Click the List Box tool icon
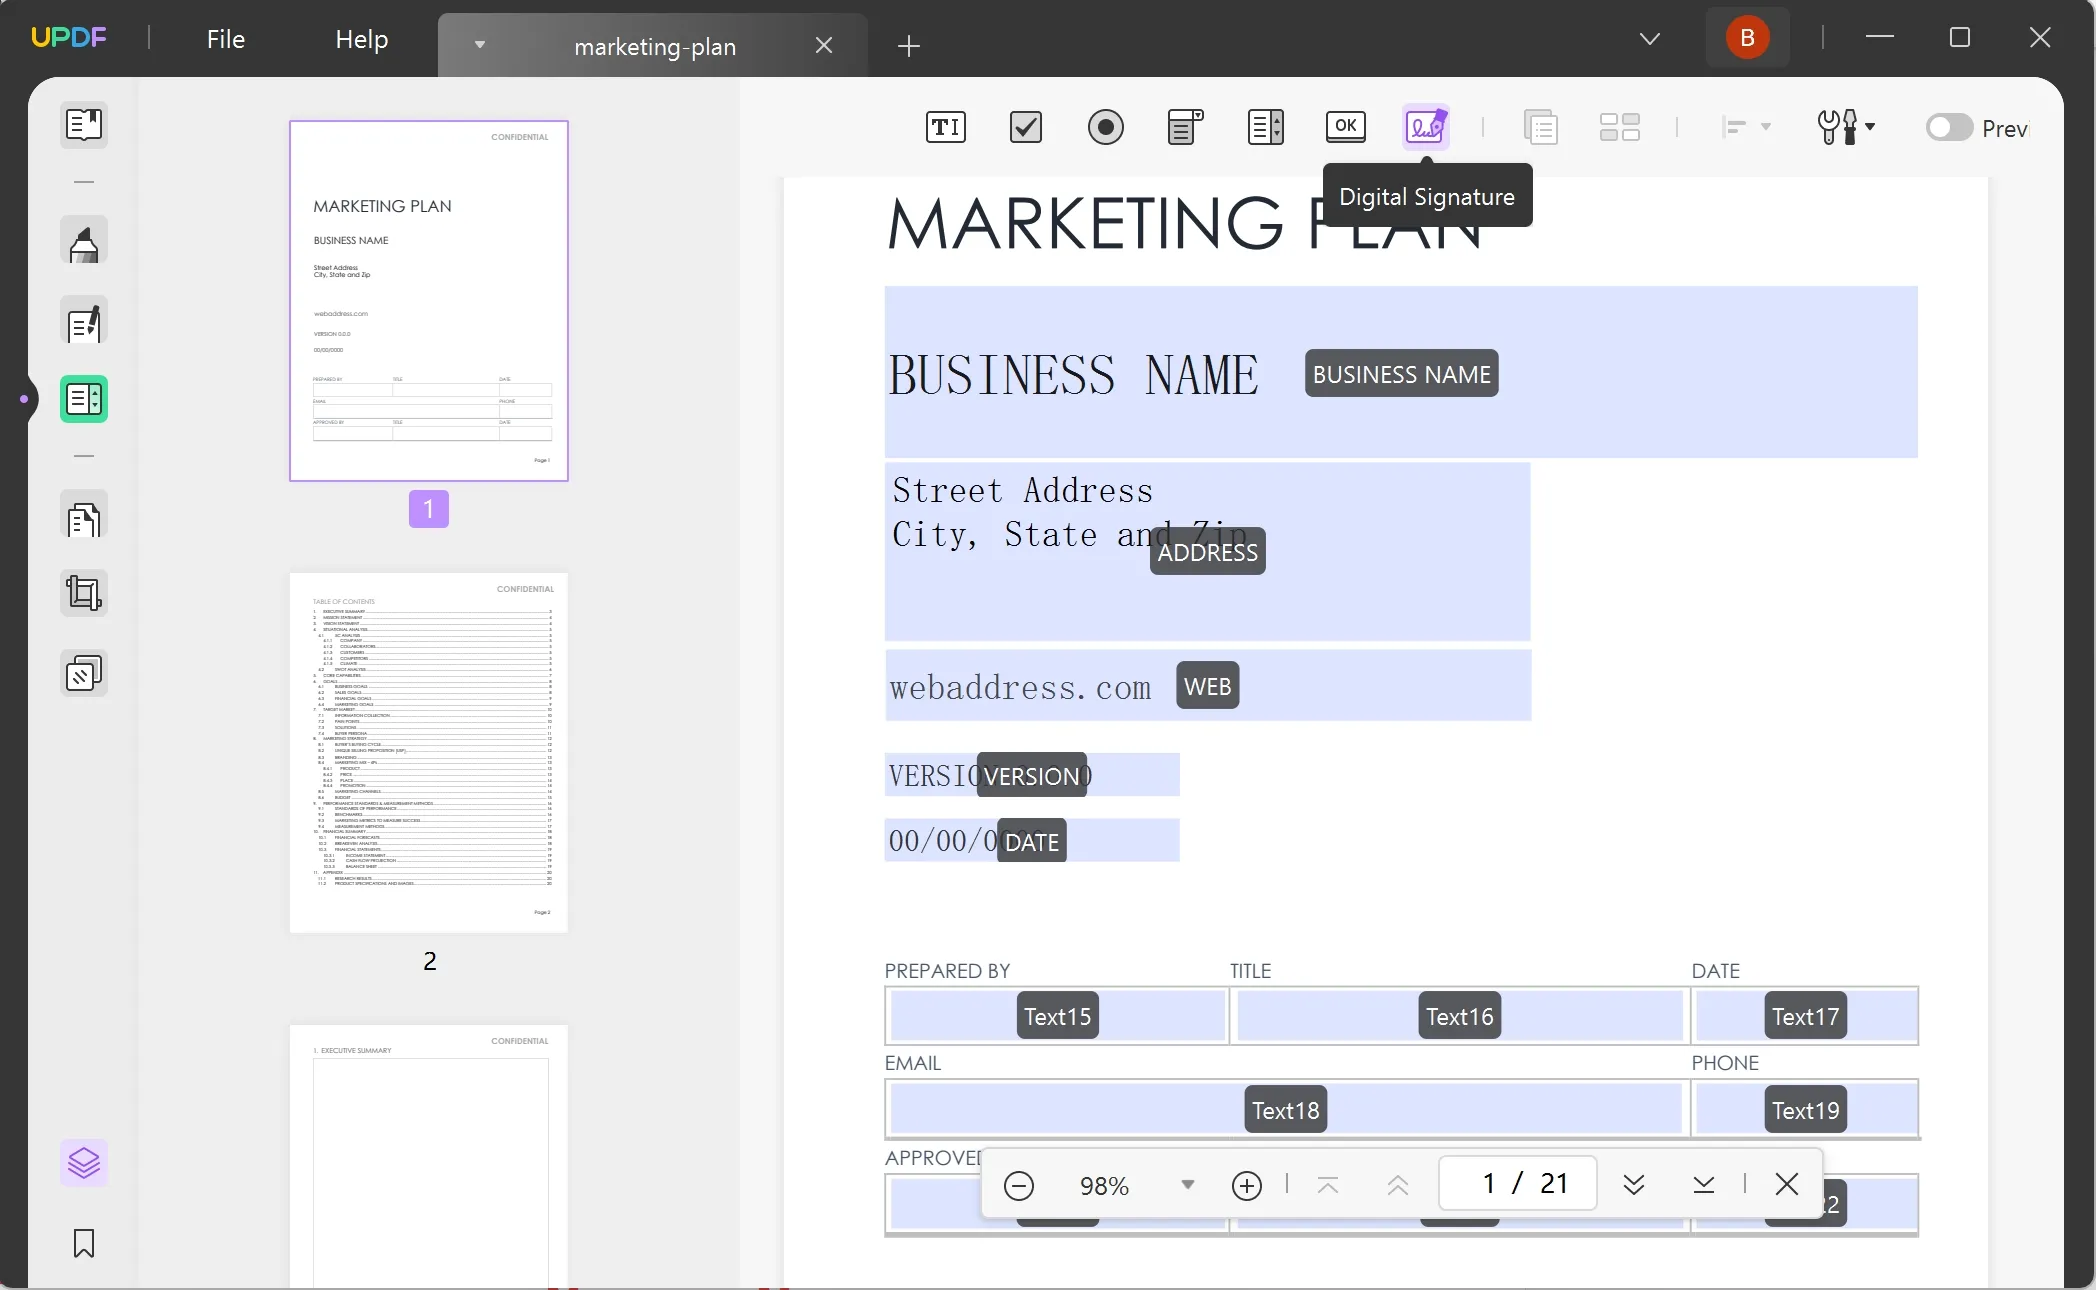 (1267, 127)
